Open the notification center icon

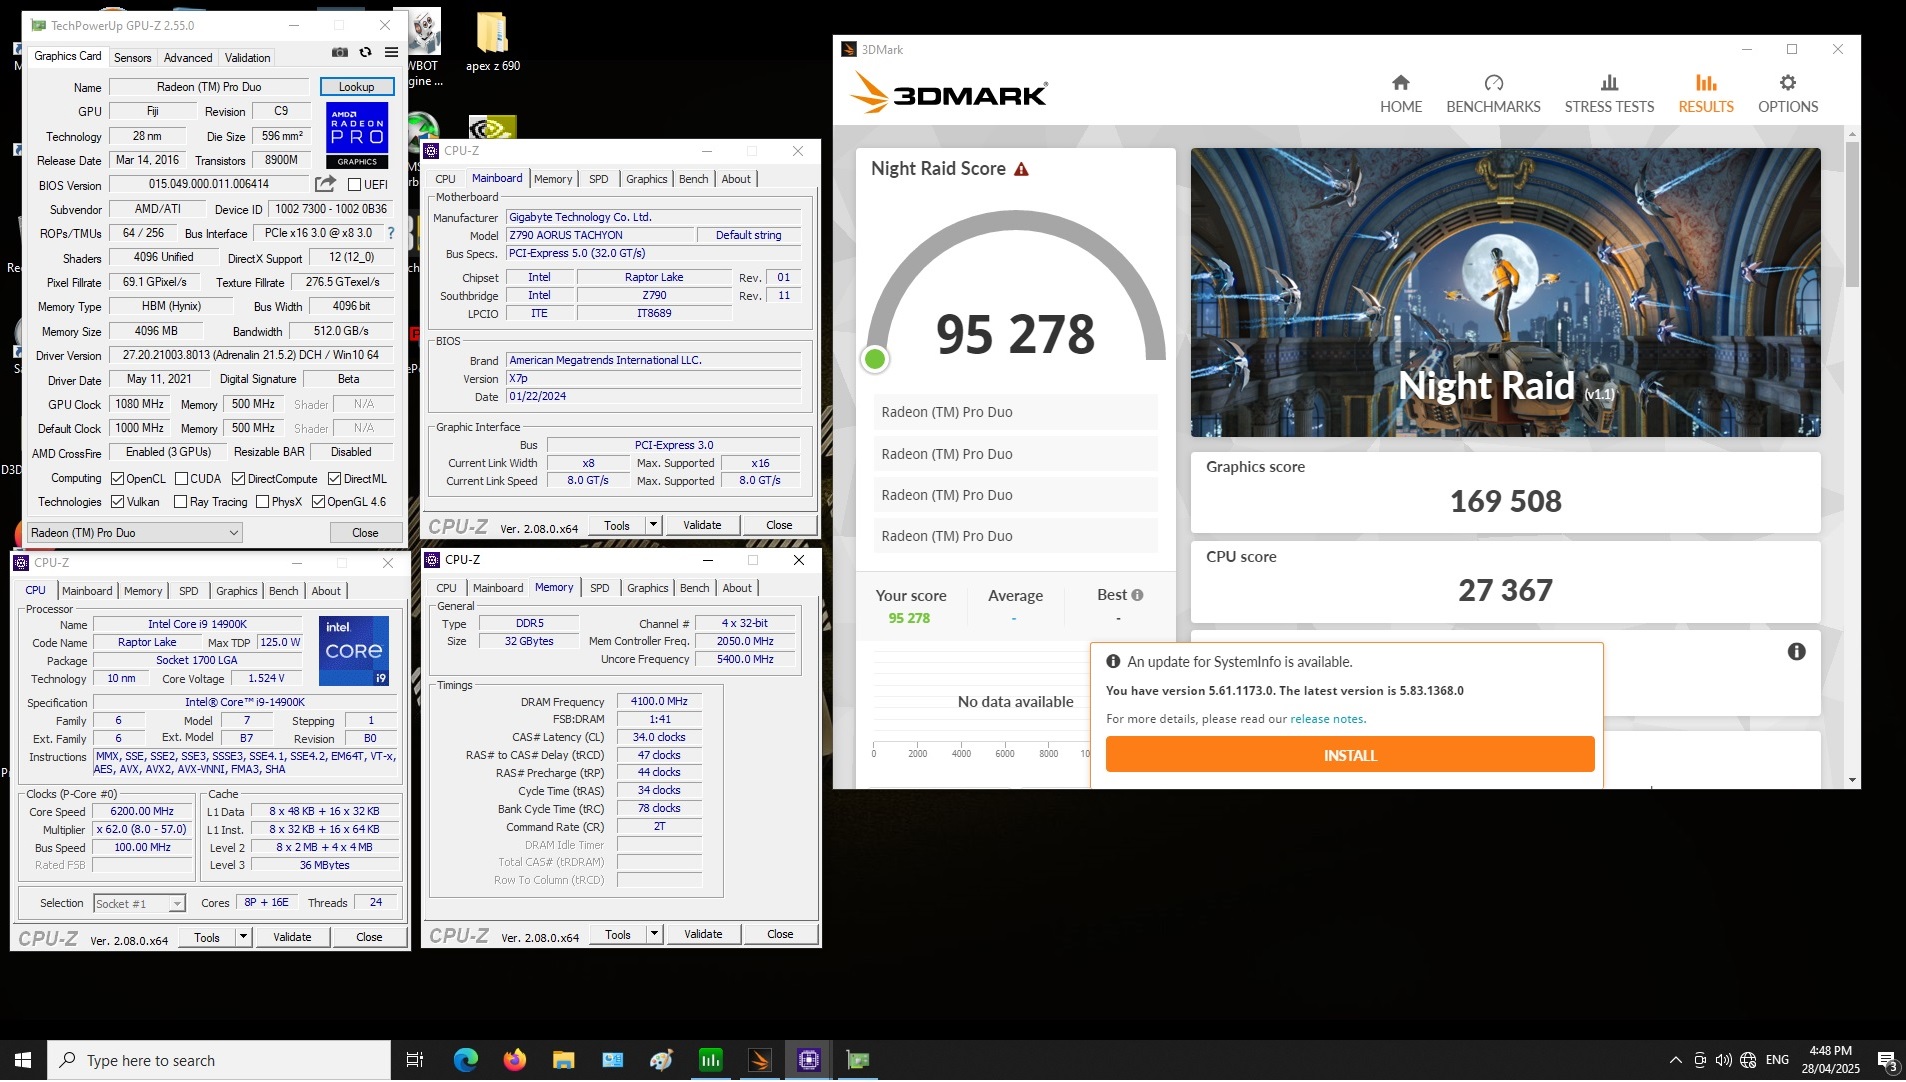[x=1886, y=1061]
